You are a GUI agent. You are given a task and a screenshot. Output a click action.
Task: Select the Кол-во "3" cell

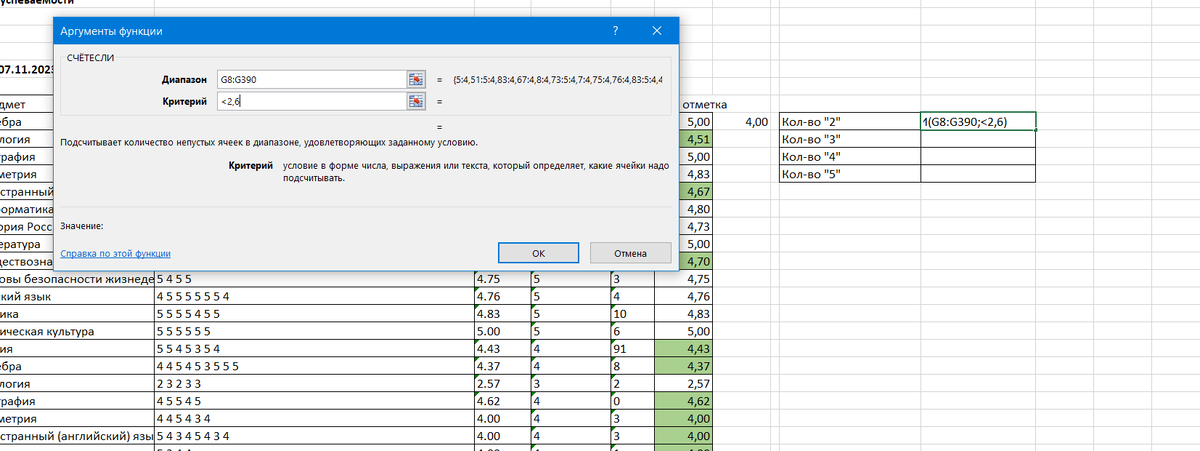click(849, 140)
